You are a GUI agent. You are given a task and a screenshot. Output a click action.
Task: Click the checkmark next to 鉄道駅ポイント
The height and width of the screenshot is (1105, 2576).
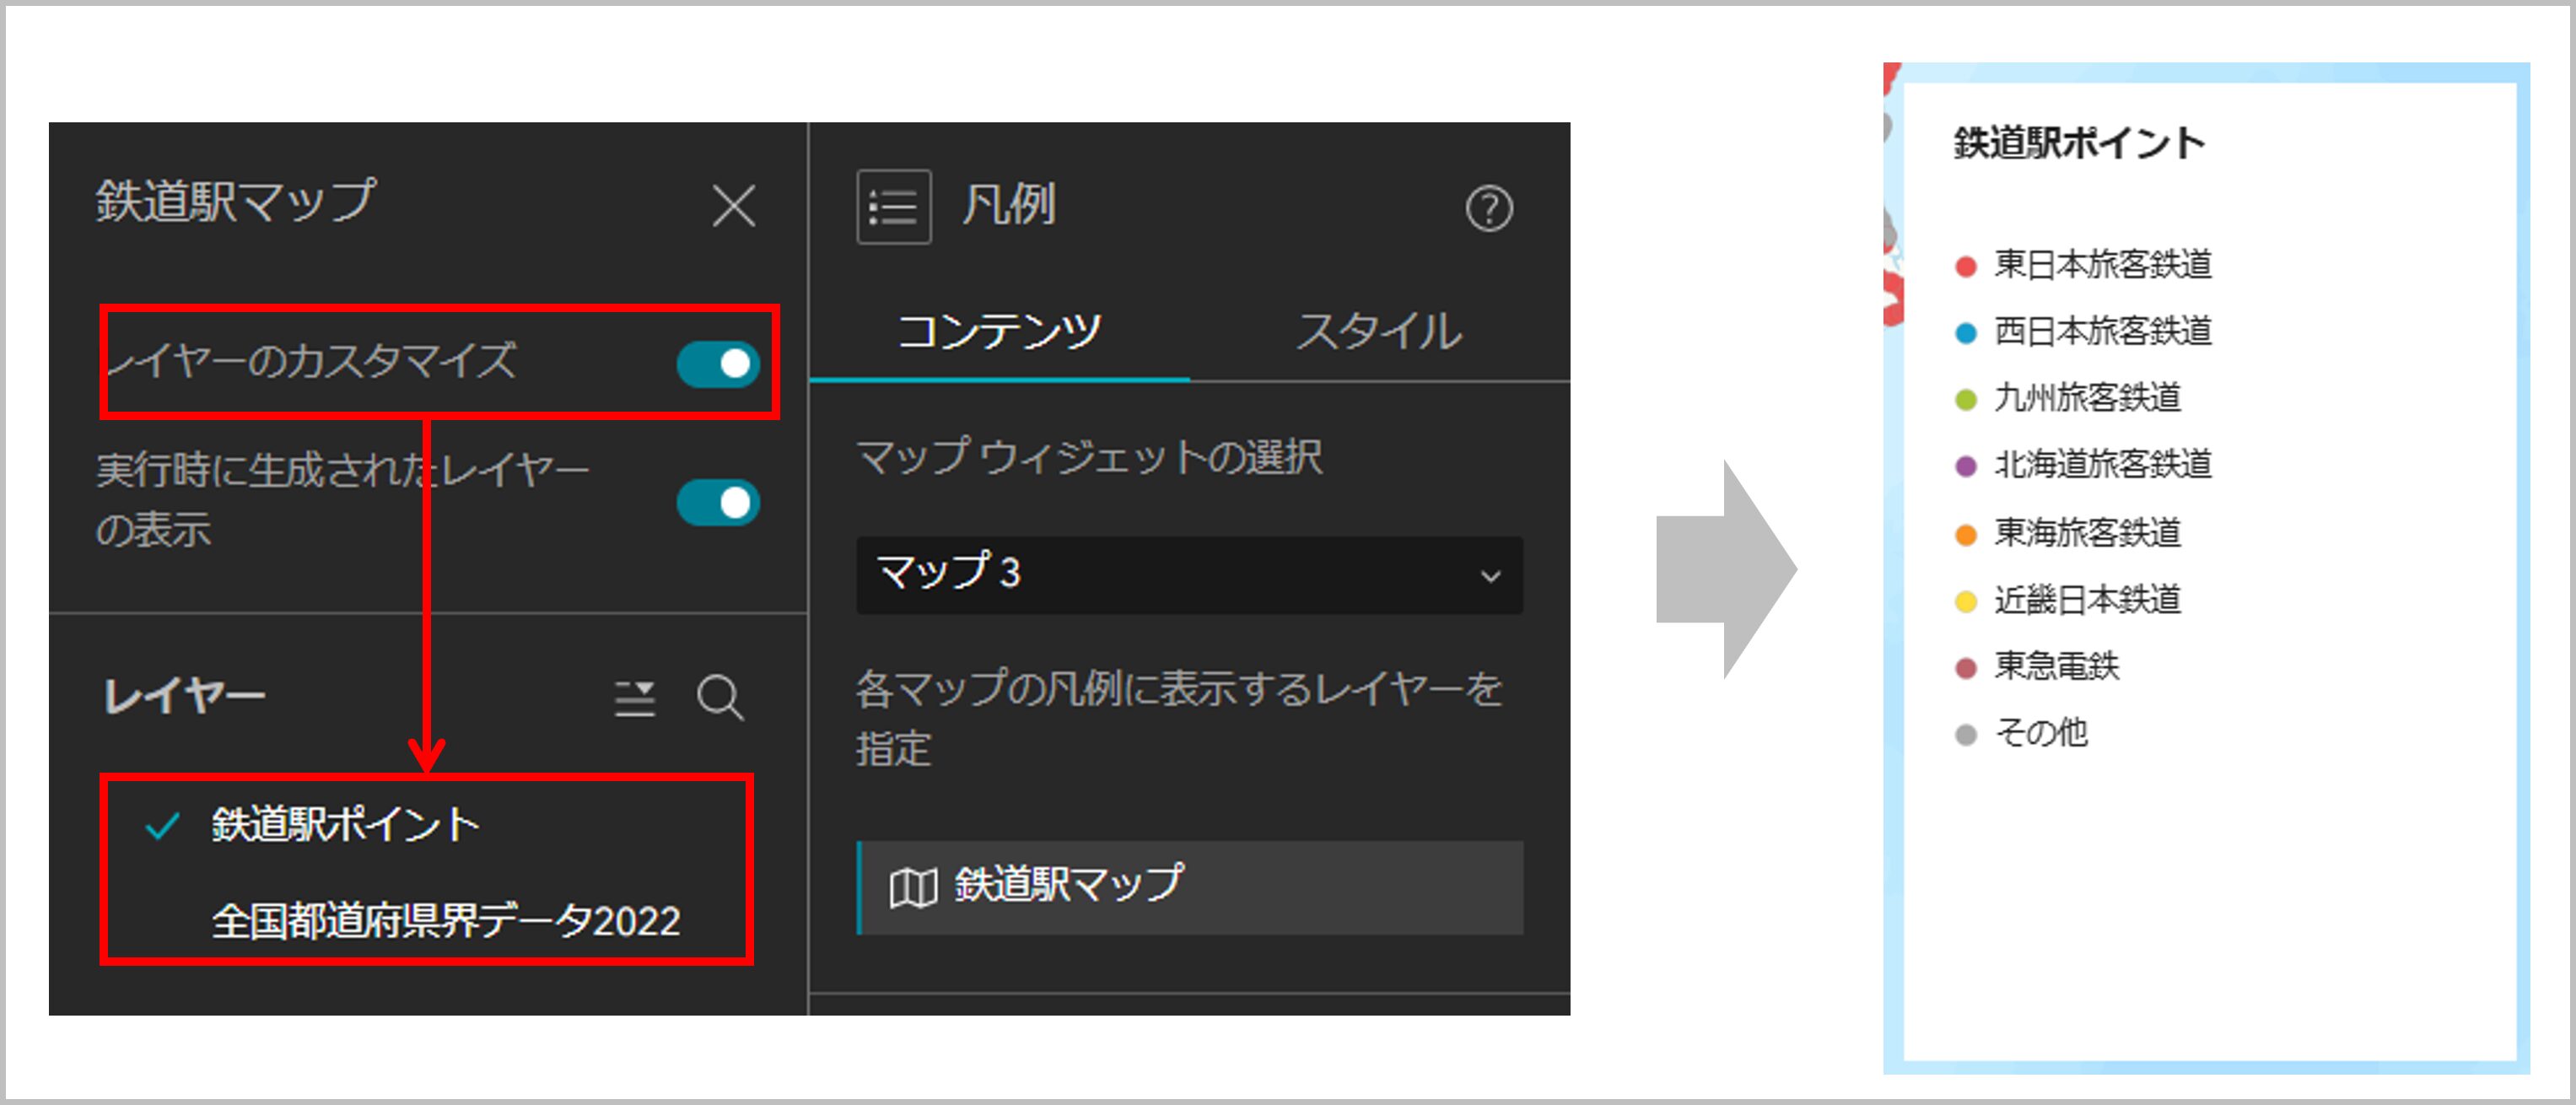coord(162,826)
